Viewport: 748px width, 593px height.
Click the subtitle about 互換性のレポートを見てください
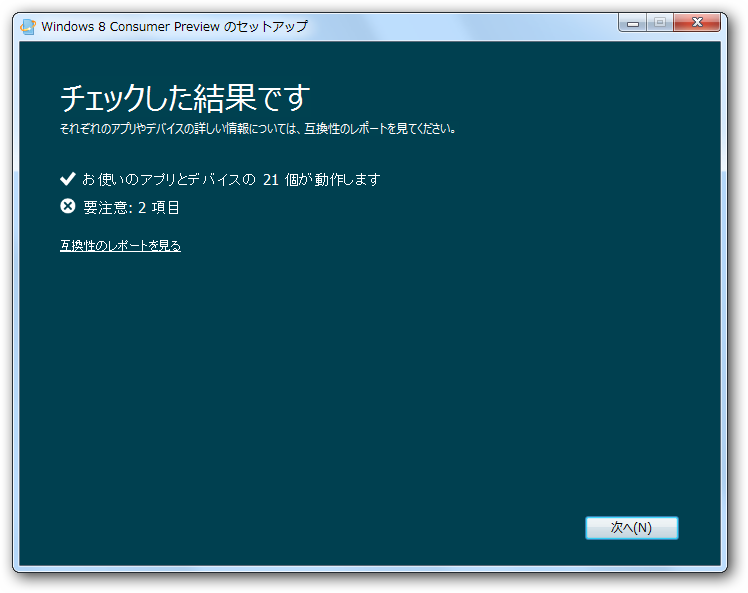[x=258, y=128]
